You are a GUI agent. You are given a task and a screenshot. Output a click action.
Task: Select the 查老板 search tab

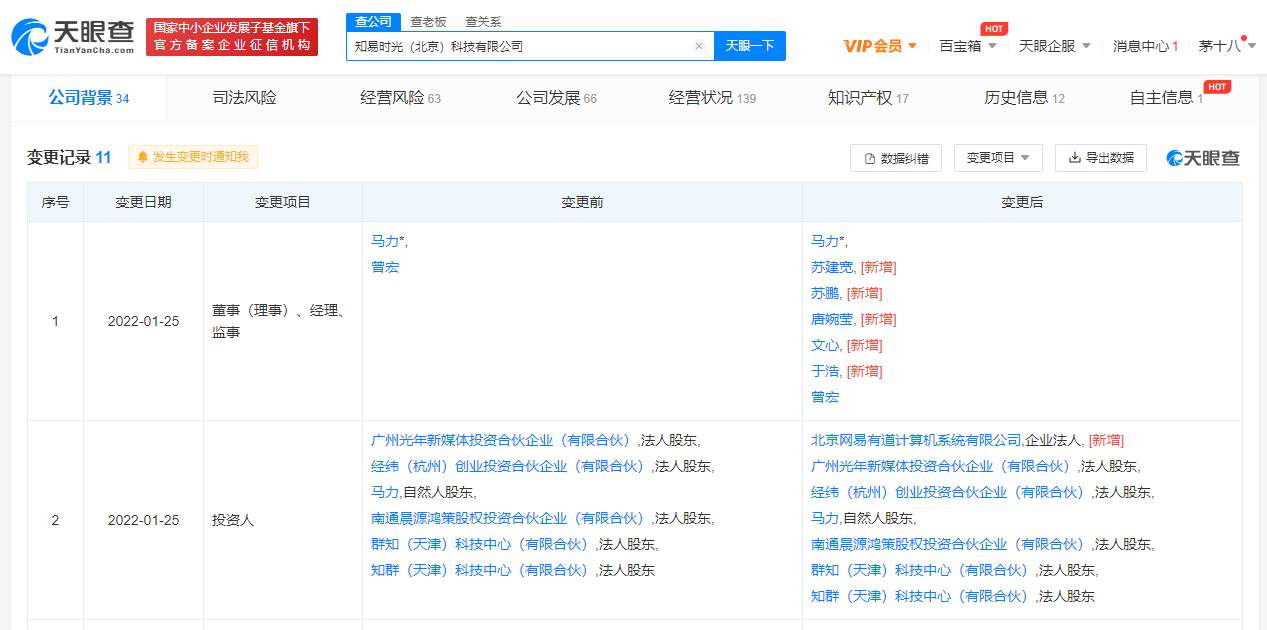coord(428,21)
